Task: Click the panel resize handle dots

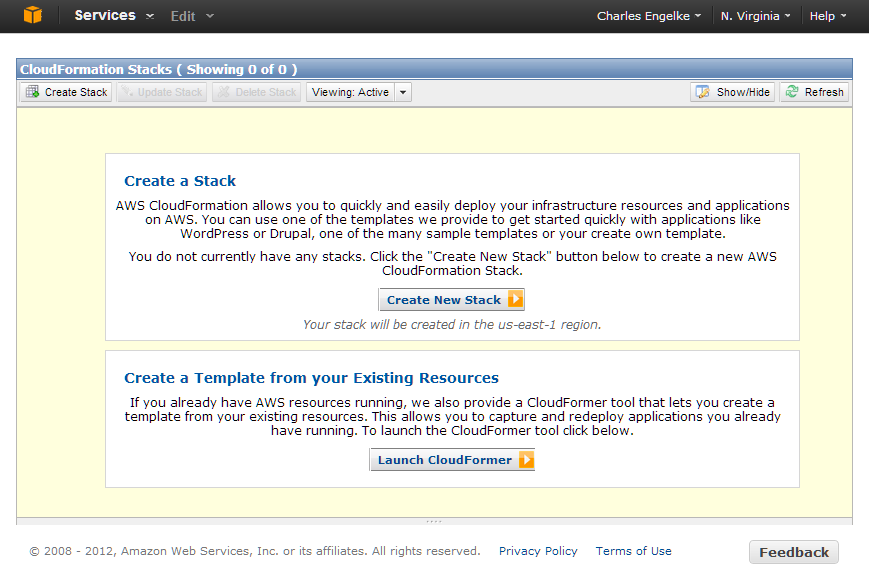Action: (434, 521)
